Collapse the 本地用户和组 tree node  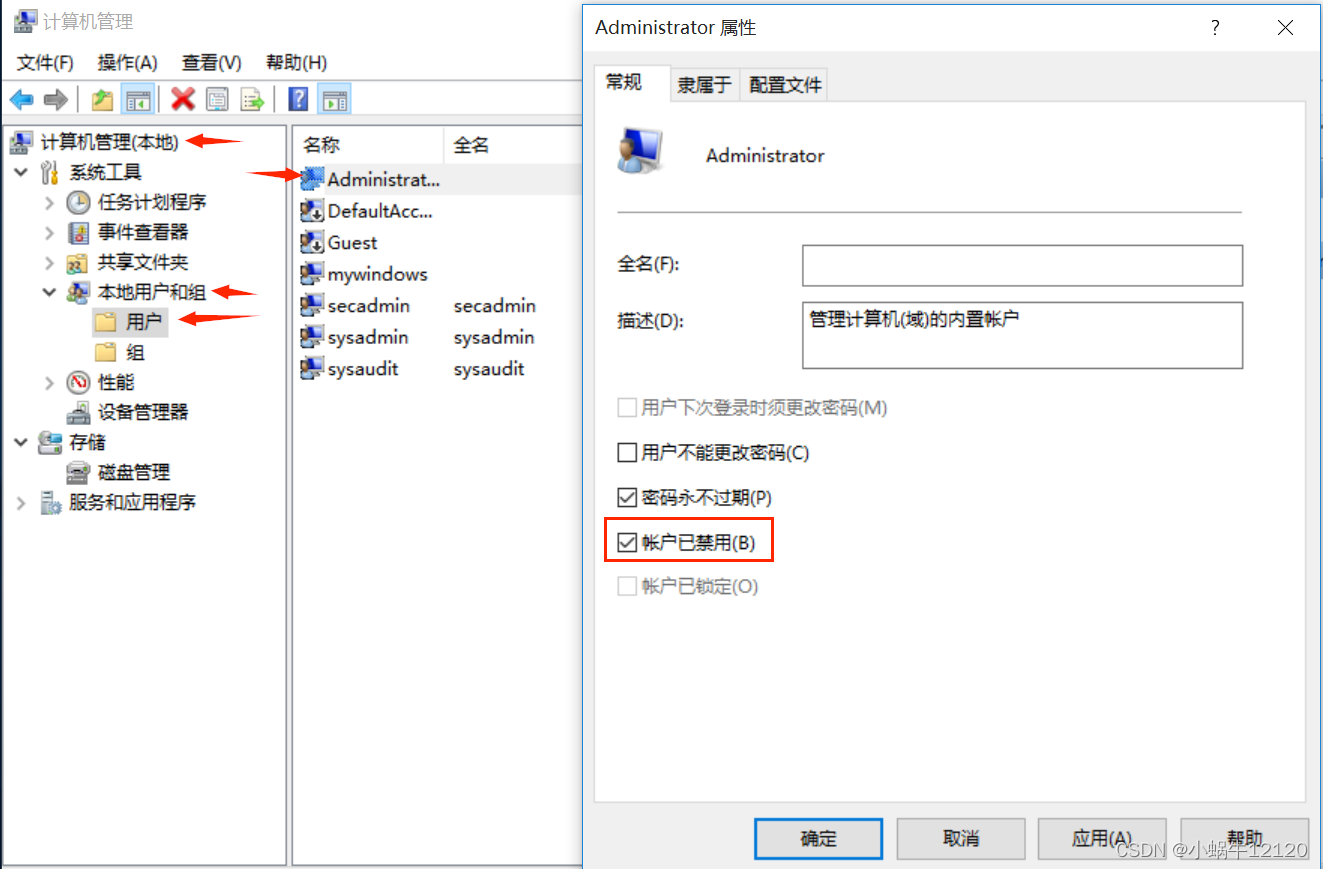tap(50, 292)
